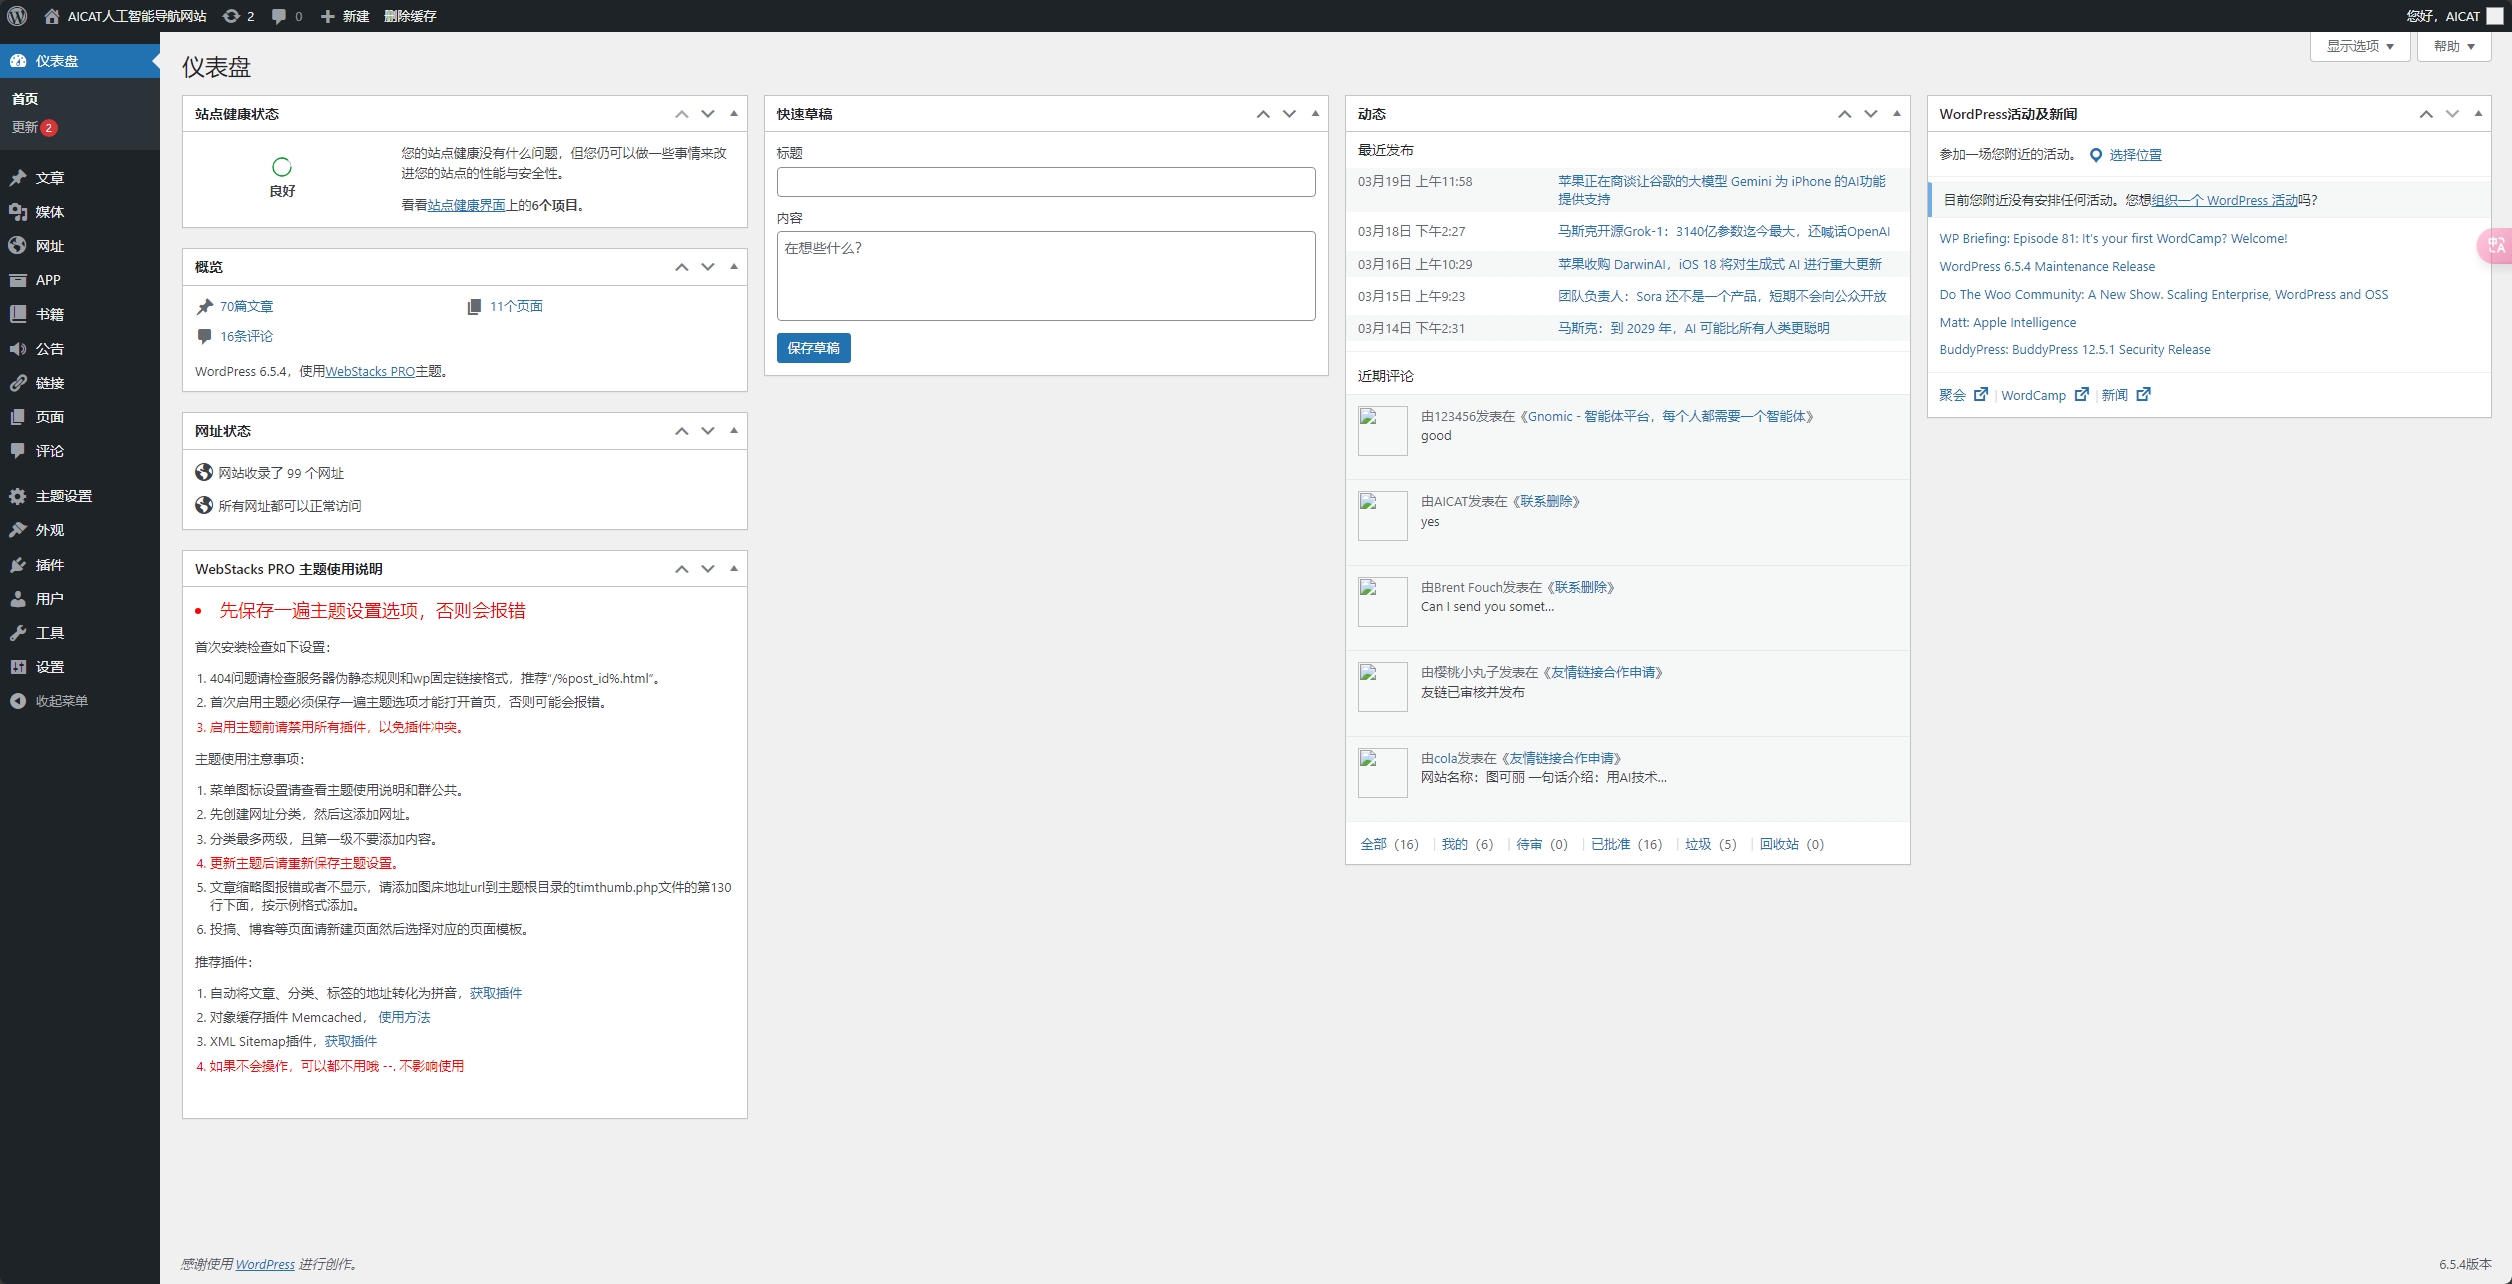
Task: Open the WordCamp external link
Action: click(x=2045, y=395)
